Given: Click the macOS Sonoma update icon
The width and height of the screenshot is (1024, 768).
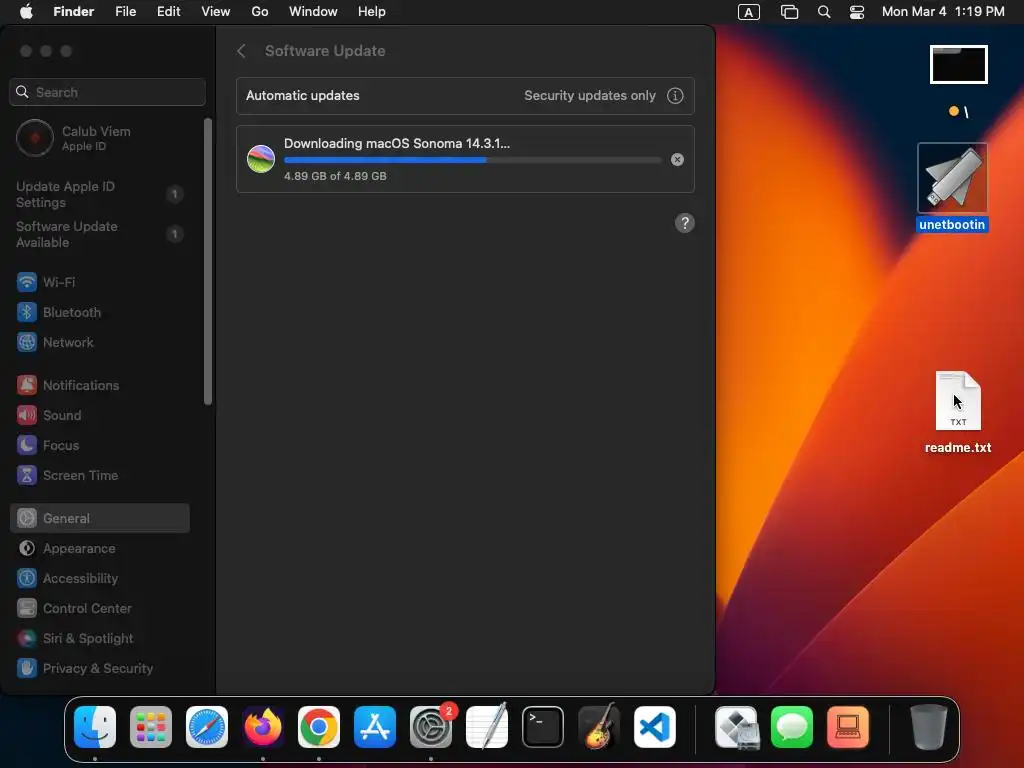Looking at the screenshot, I should click(261, 159).
